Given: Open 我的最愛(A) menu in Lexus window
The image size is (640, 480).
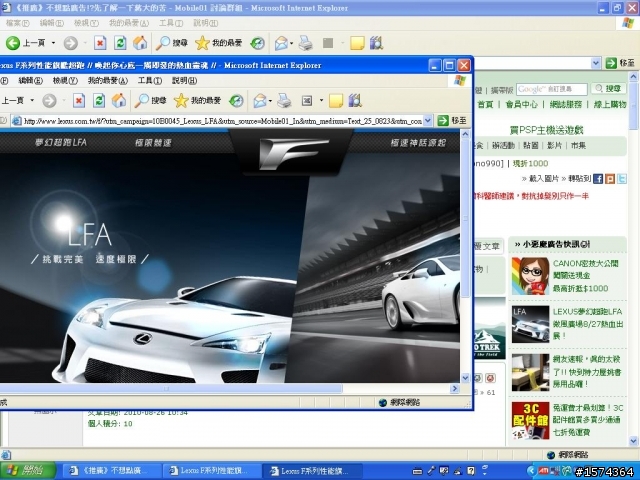Looking at the screenshot, I should click(x=108, y=80).
